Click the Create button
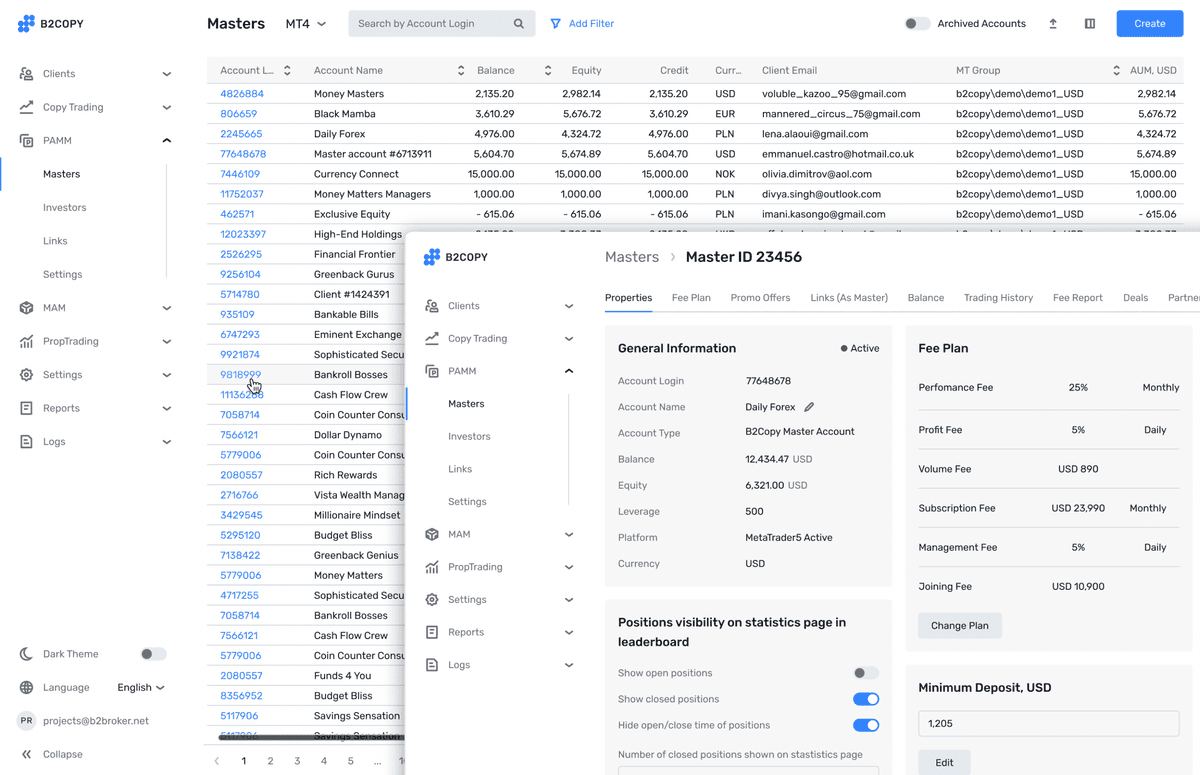This screenshot has width=1200, height=775. pos(1149,23)
